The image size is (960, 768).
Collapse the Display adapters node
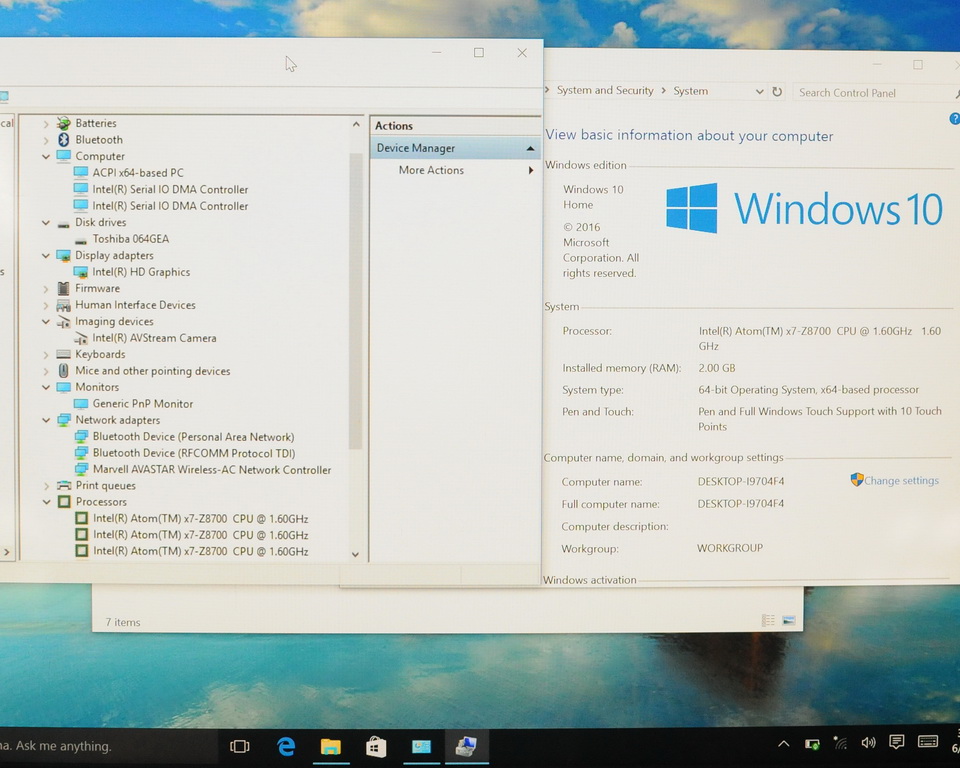coord(46,255)
